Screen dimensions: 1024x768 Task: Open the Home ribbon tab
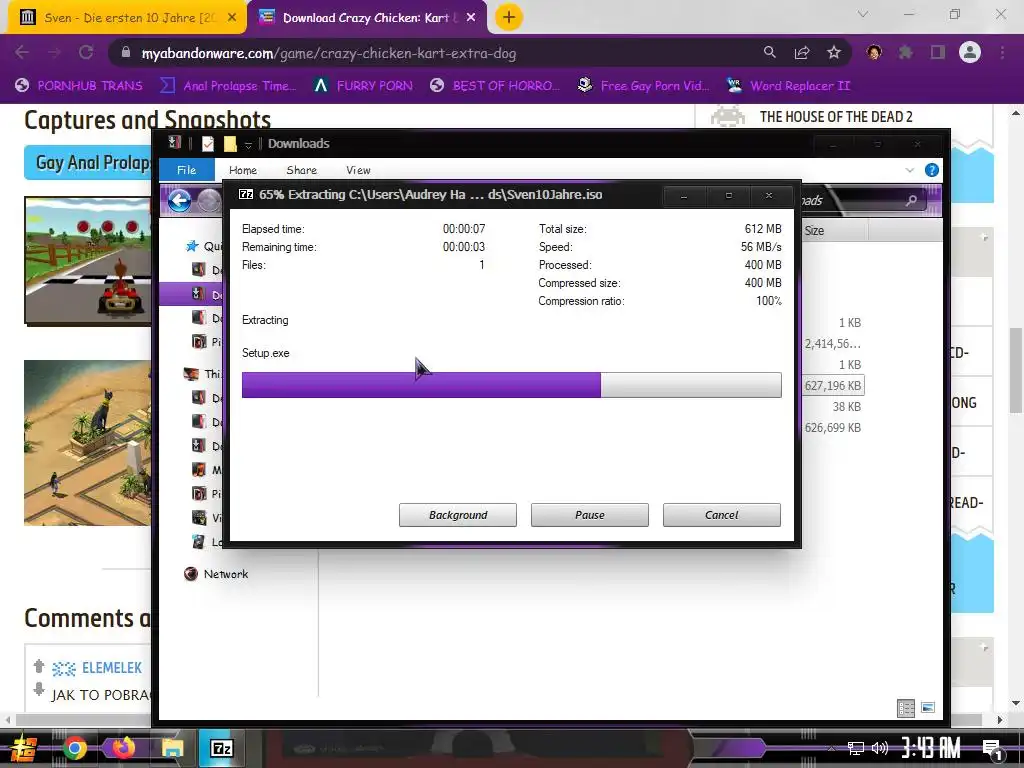243,170
